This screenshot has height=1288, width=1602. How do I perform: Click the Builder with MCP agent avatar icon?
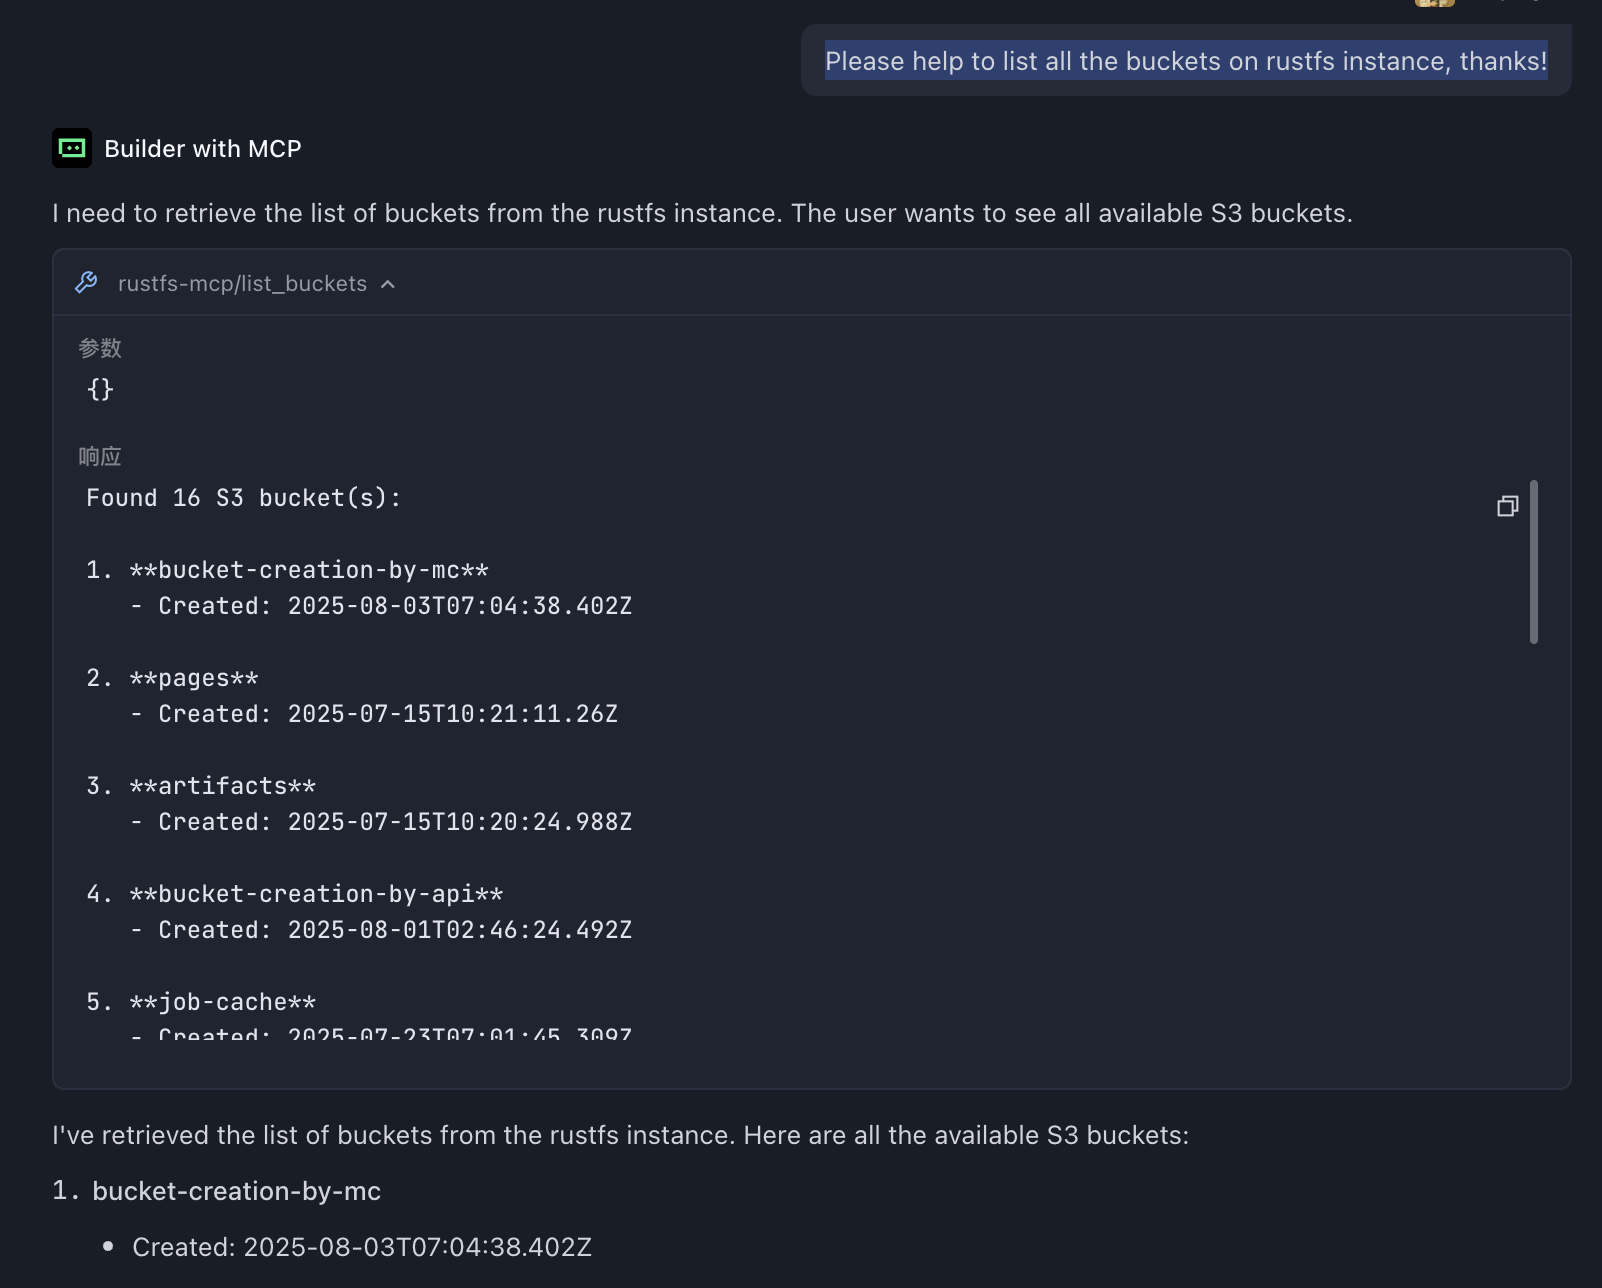click(72, 148)
